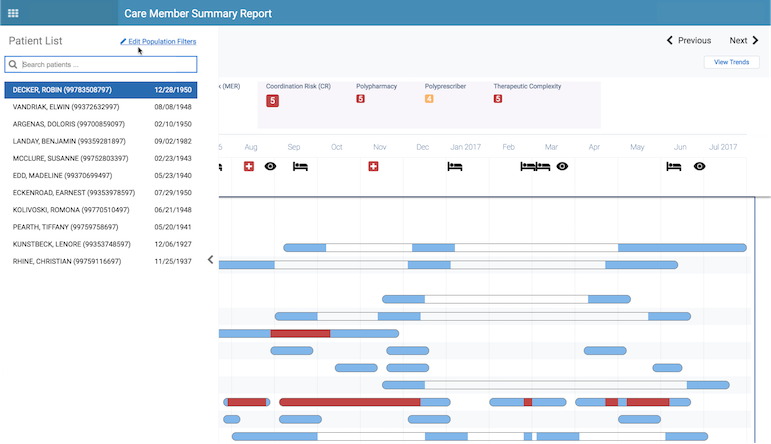Click the Polypharmacy score badge 5
771x444 pixels.
click(x=360, y=99)
